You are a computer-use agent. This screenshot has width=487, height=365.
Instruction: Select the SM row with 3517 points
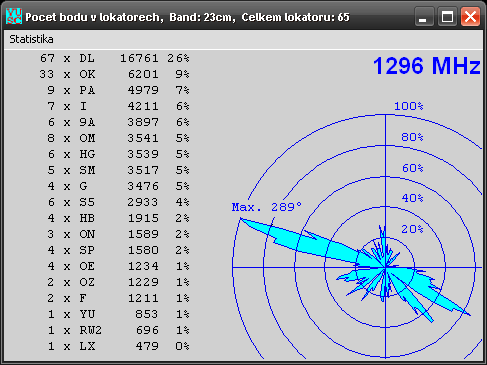coord(114,170)
